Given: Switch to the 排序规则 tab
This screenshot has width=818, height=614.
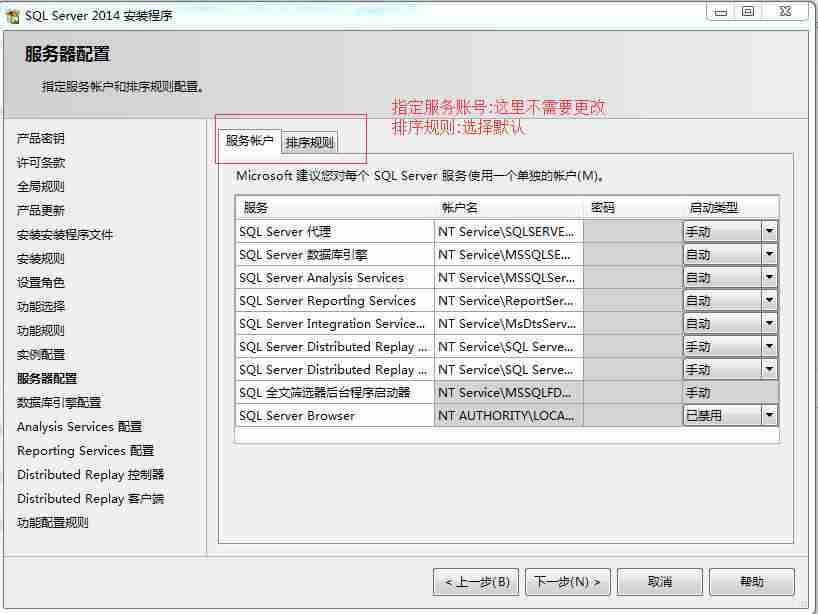Looking at the screenshot, I should point(311,142).
